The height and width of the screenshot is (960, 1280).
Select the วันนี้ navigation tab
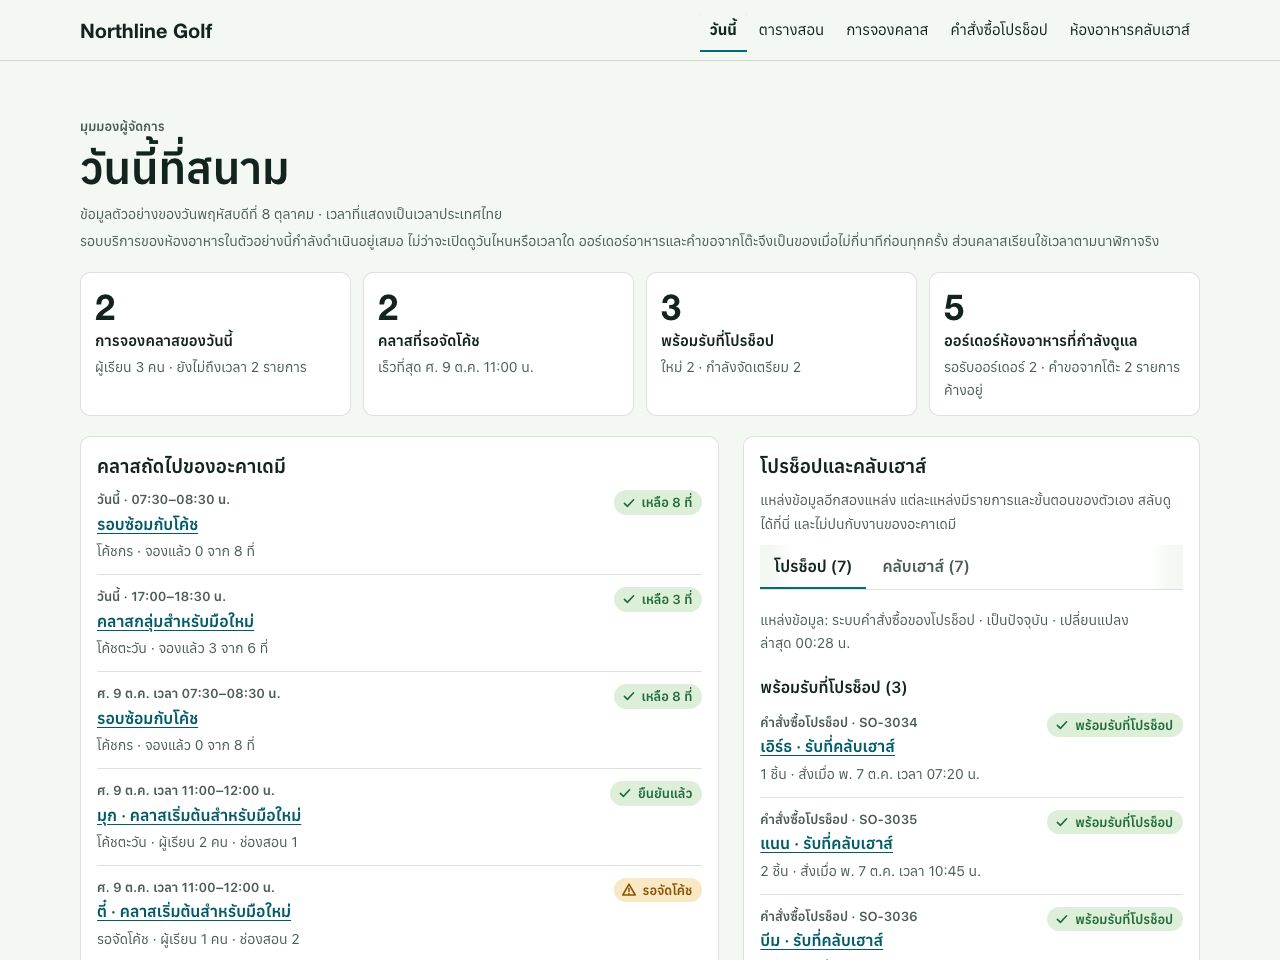tap(723, 30)
